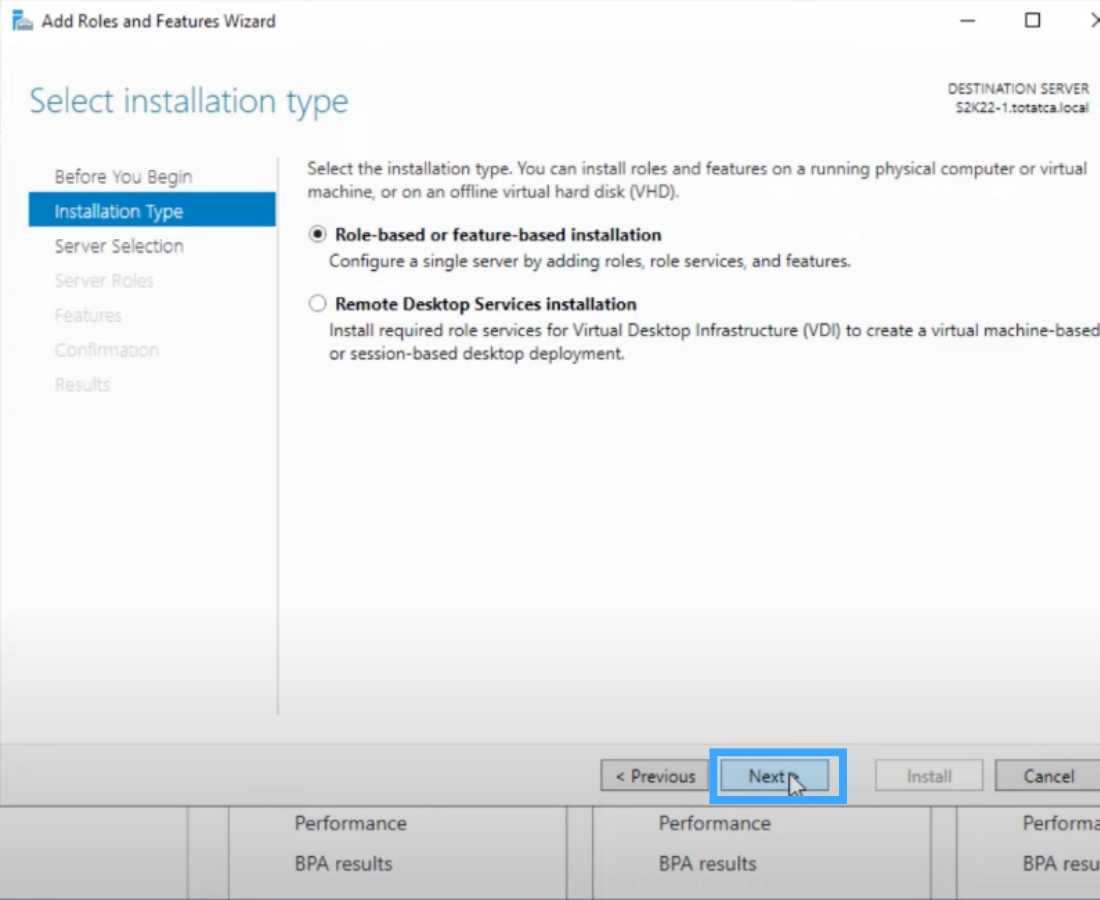Screen dimensions: 1100x900
Task: Select the Installation Type step
Action: [x=117, y=211]
